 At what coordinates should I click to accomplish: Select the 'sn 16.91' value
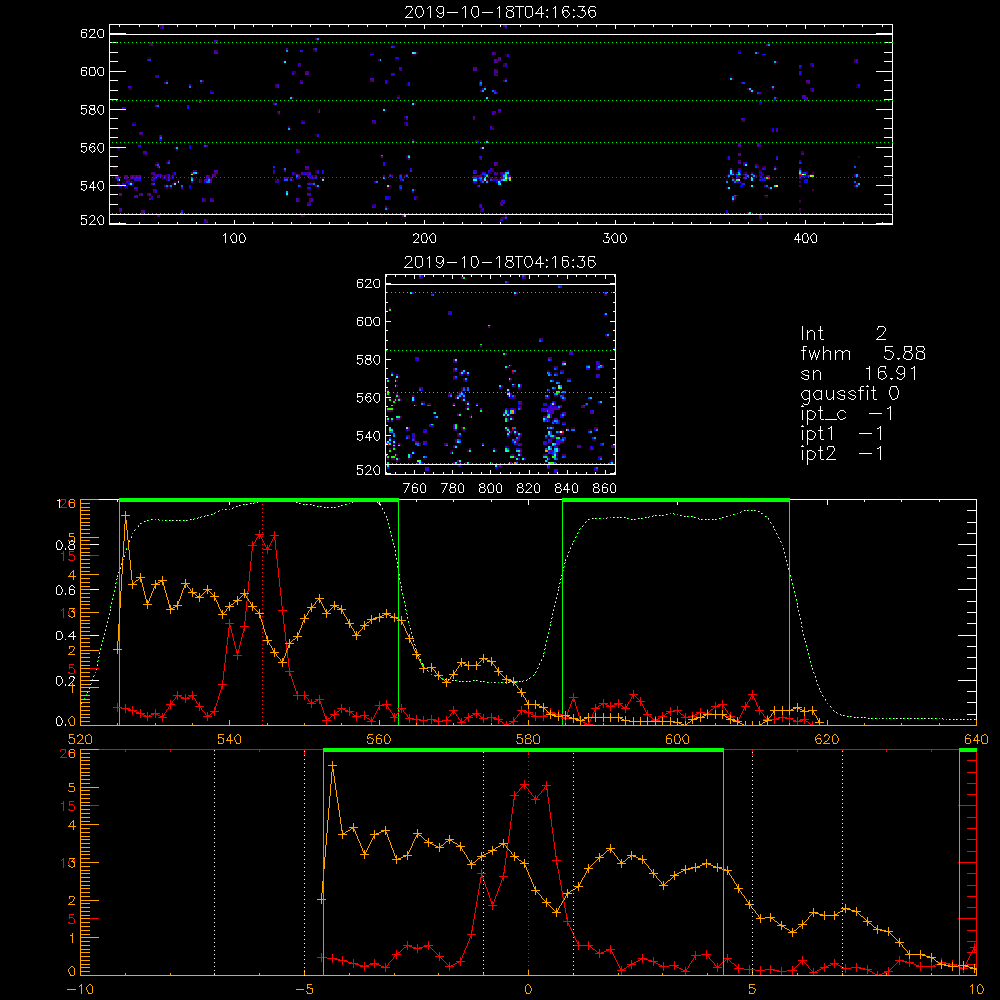tap(859, 373)
